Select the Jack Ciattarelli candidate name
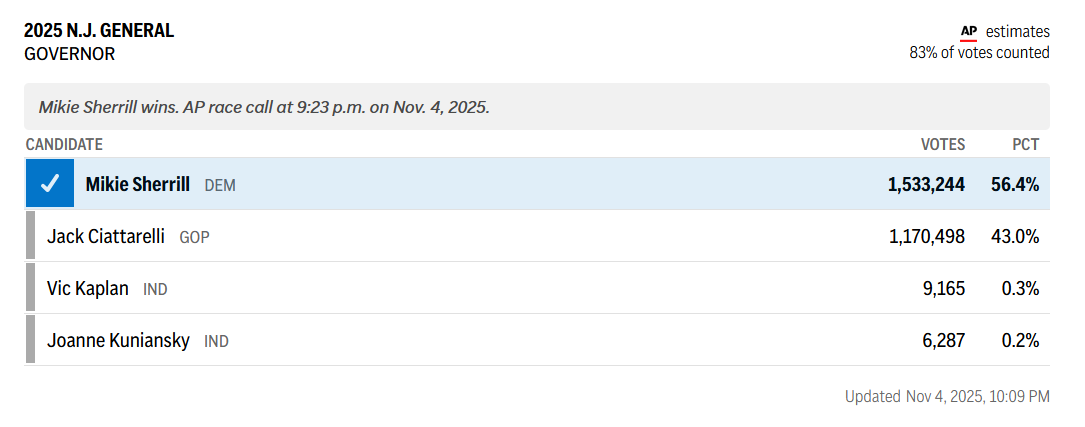Viewport: 1085px width, 427px height. click(x=106, y=237)
